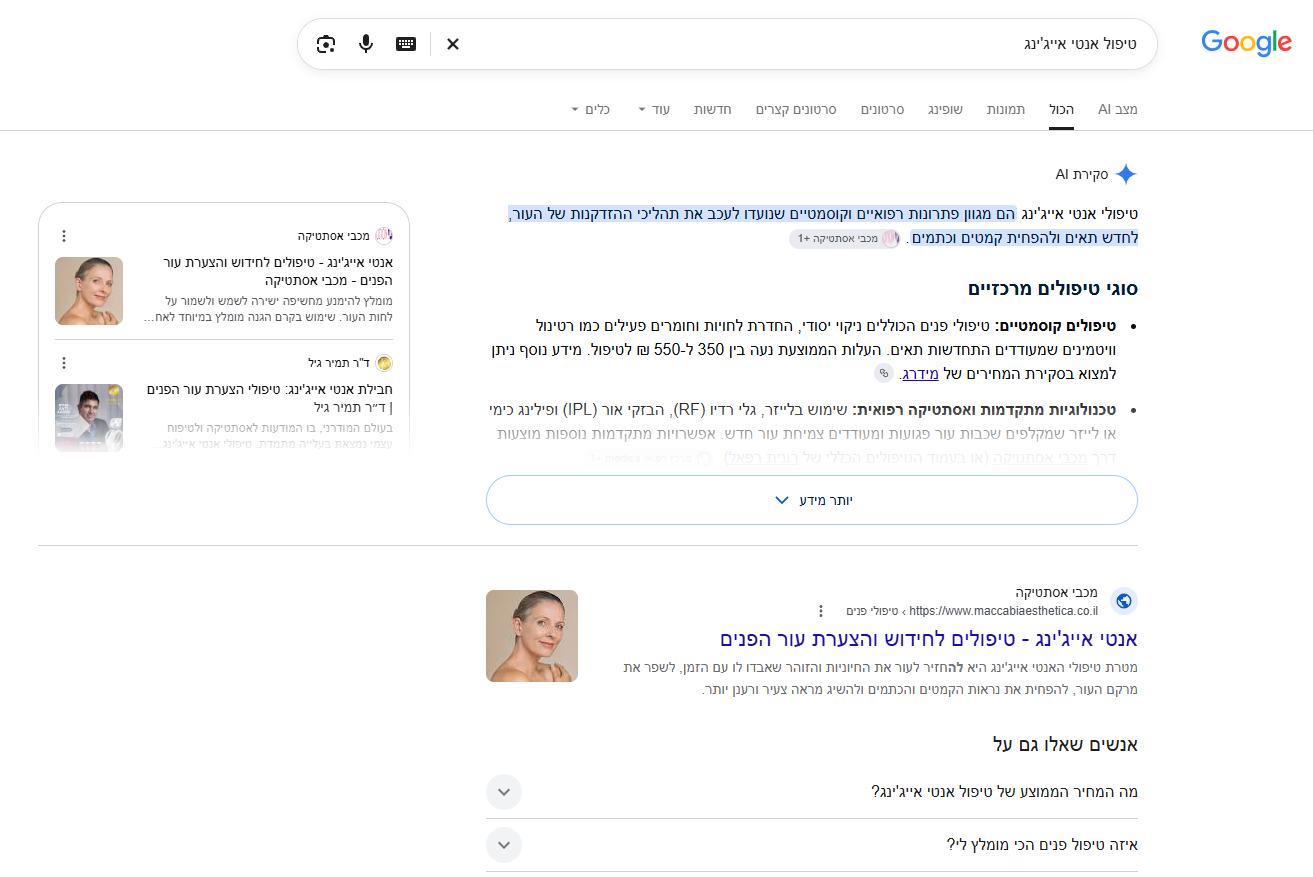Open the שופינג tab
Screen dimensions: 1313x877
(945, 109)
